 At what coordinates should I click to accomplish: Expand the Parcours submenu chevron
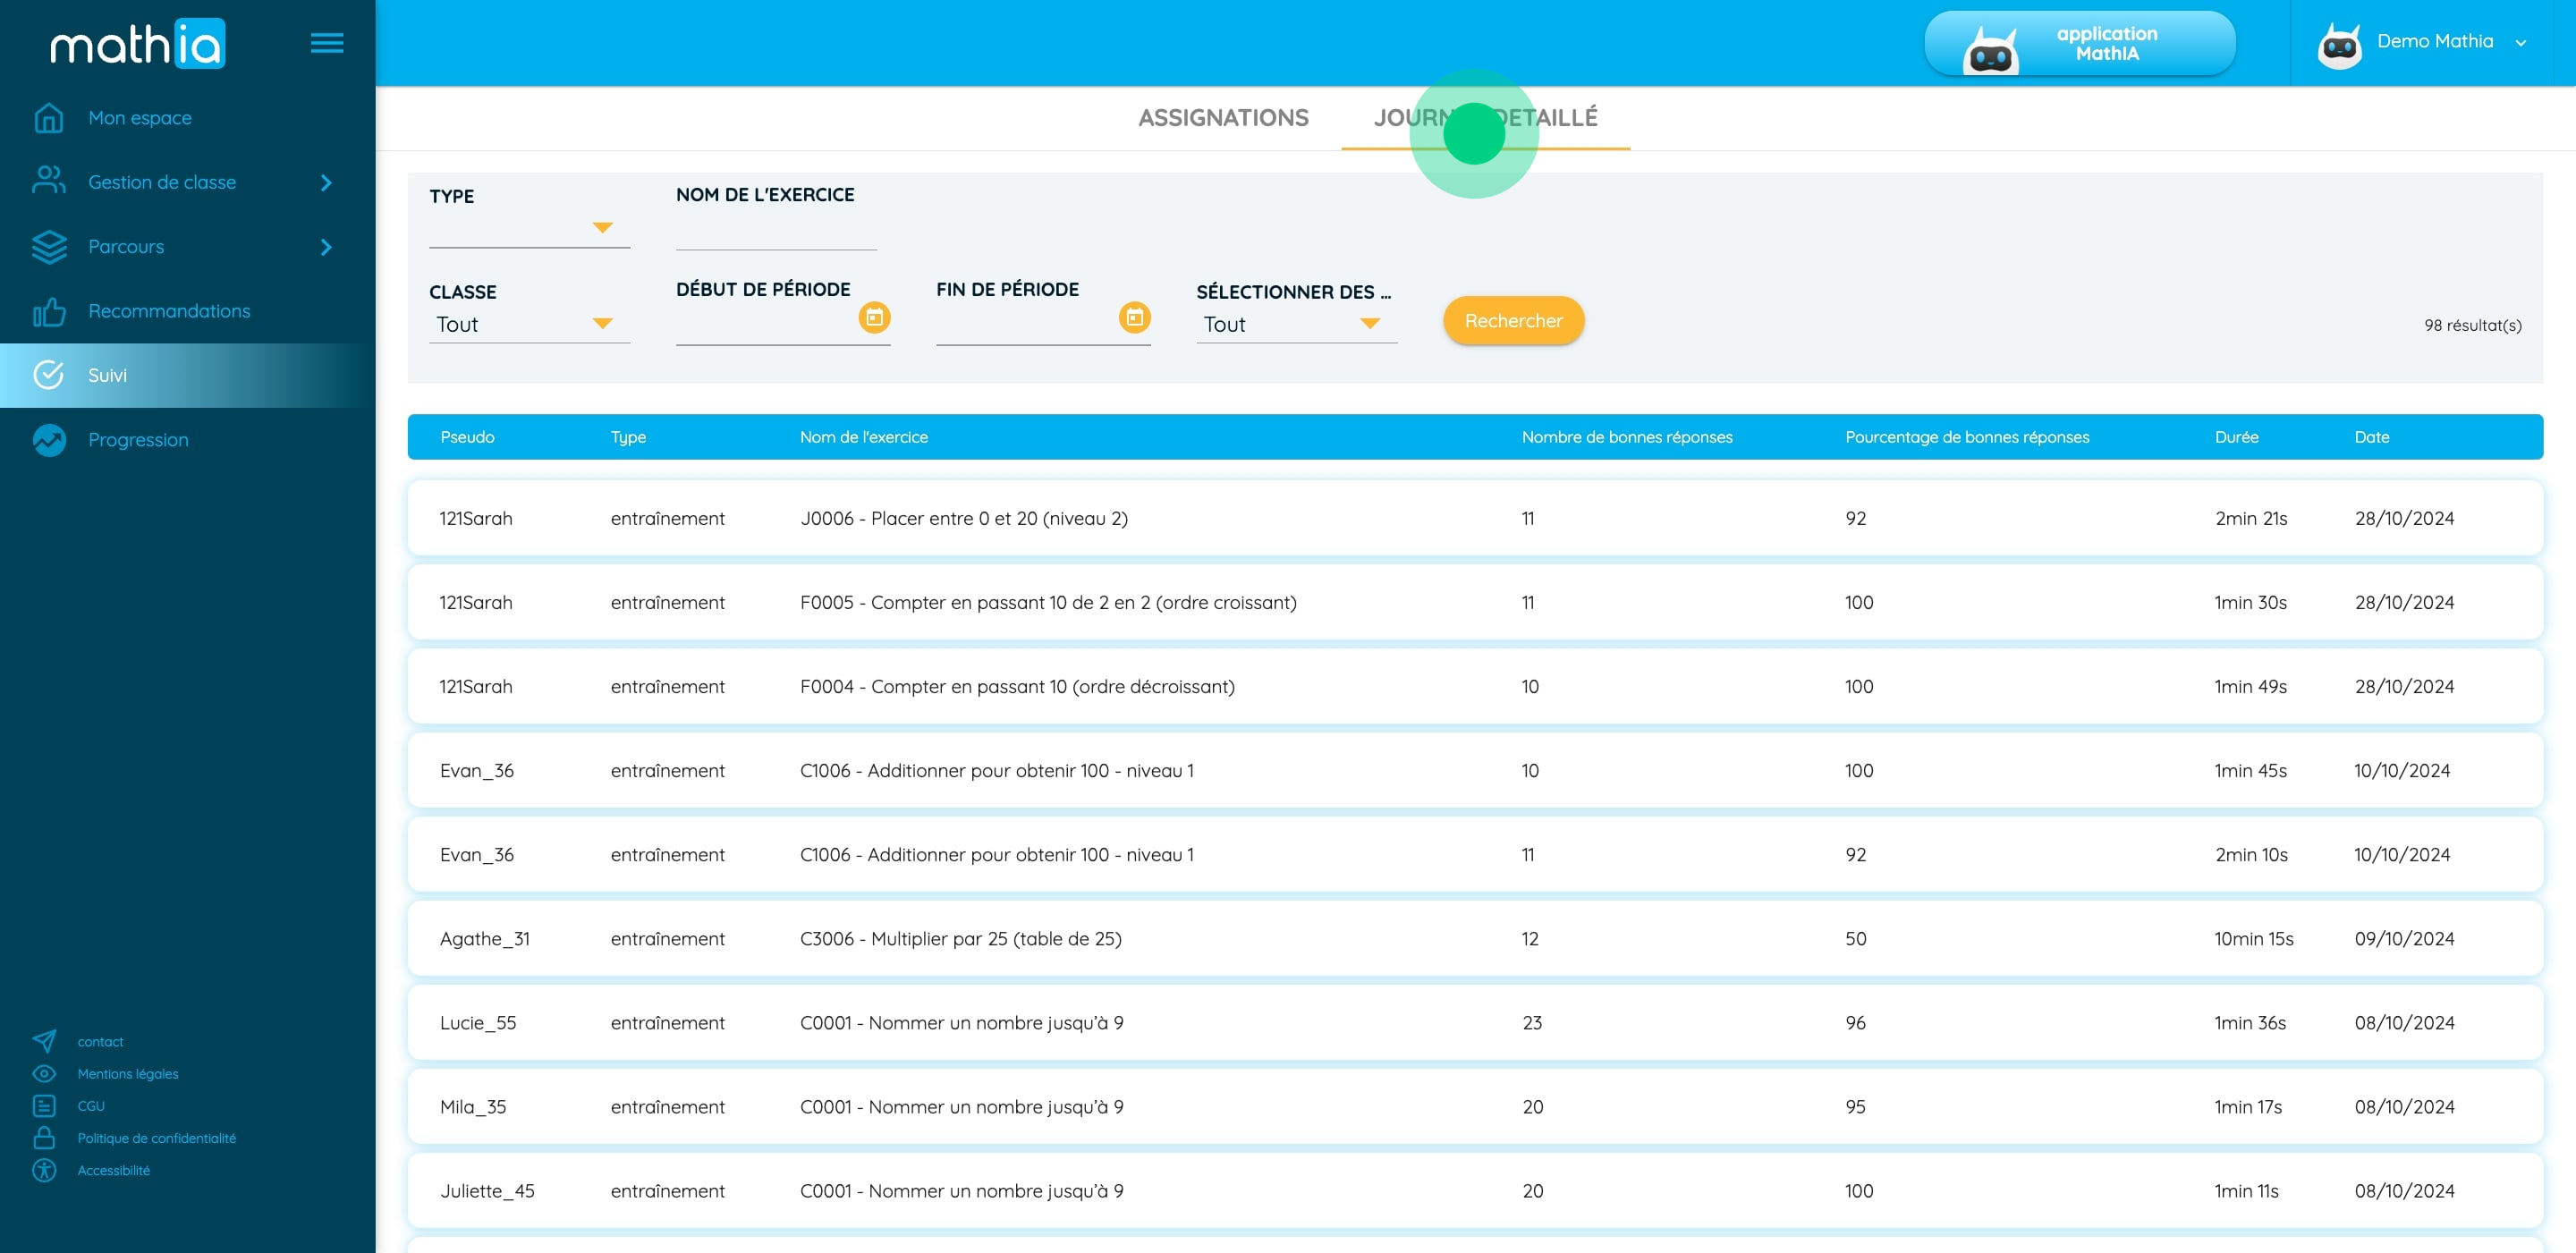point(325,247)
